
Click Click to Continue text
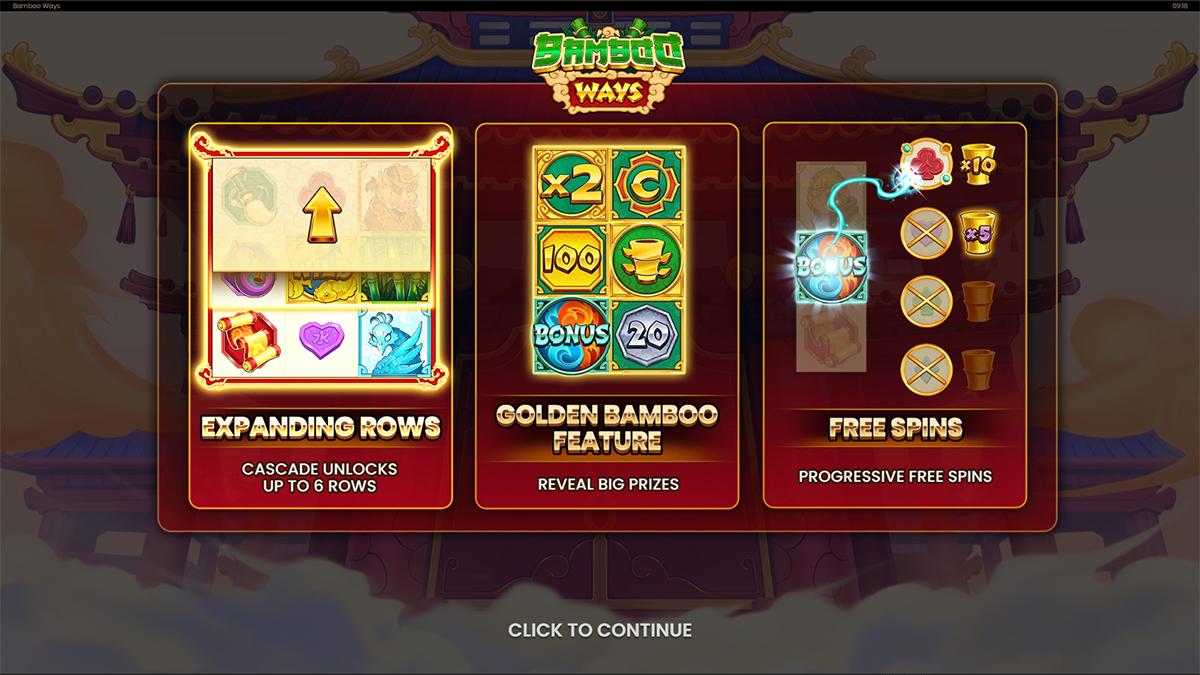(600, 630)
